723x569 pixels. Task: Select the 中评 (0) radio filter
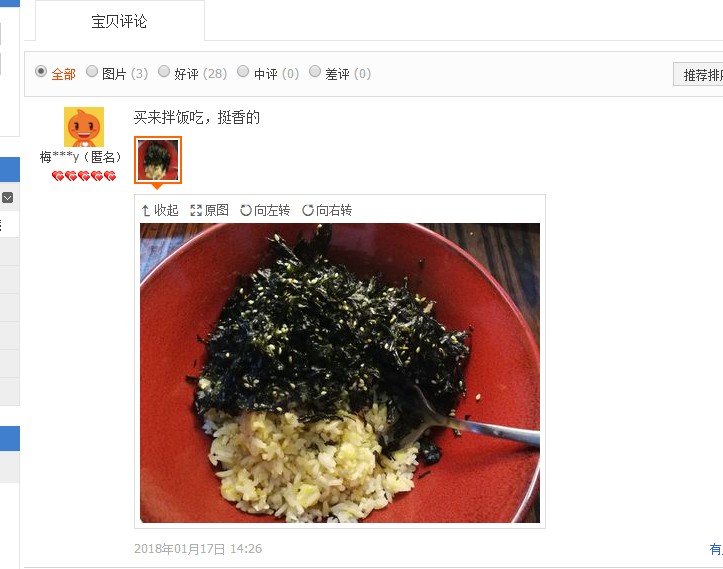pos(243,71)
